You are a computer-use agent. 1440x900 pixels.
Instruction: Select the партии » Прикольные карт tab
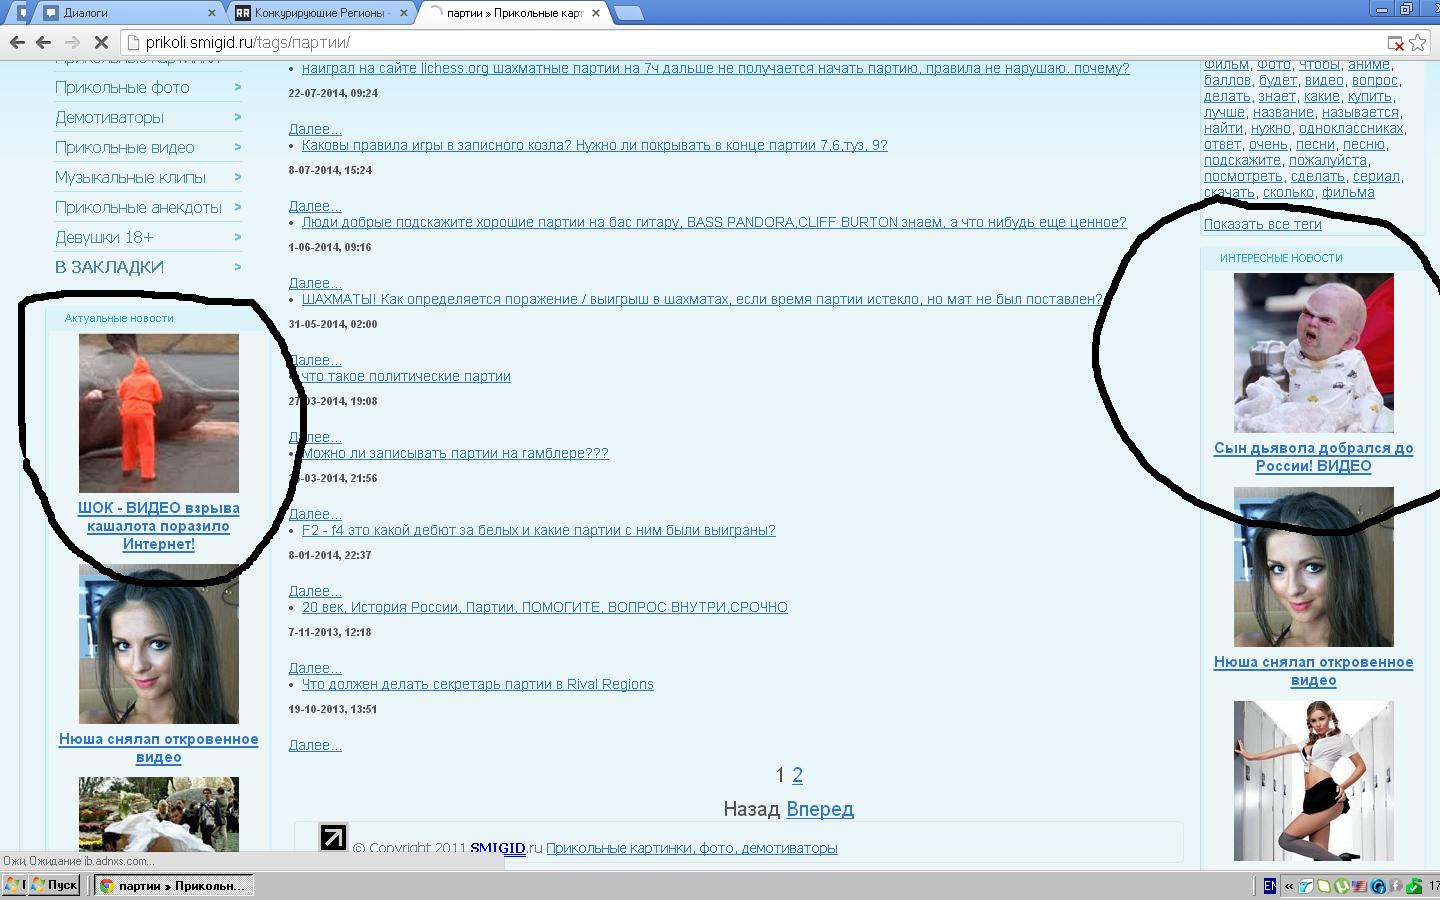click(515, 14)
